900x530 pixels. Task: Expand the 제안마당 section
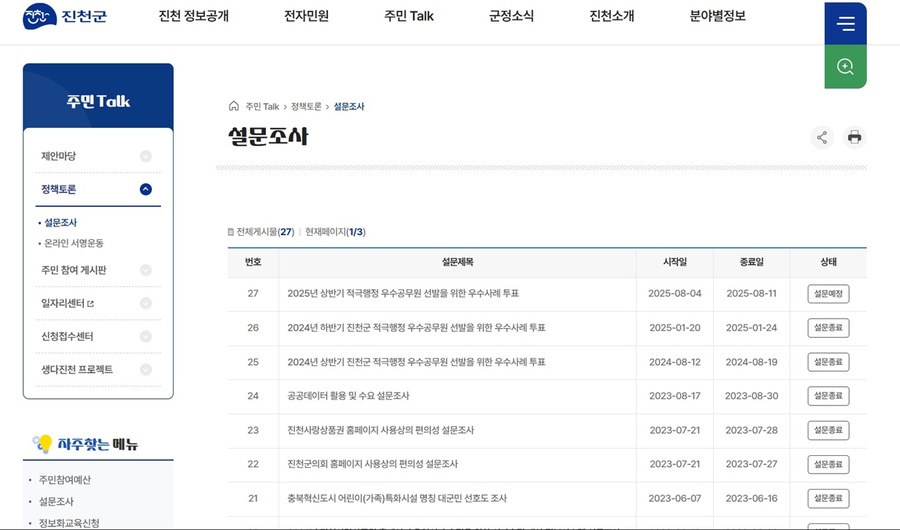[x=146, y=156]
